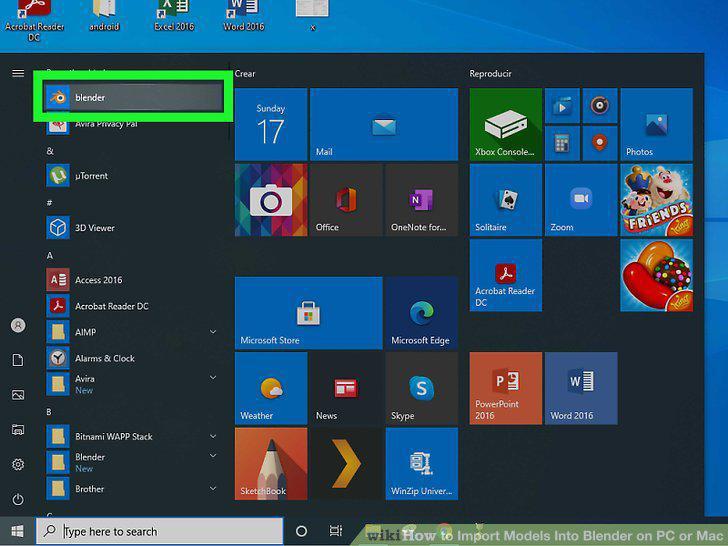Open the Candy Crush Saga tile
This screenshot has height=546, width=728.
coord(656,275)
